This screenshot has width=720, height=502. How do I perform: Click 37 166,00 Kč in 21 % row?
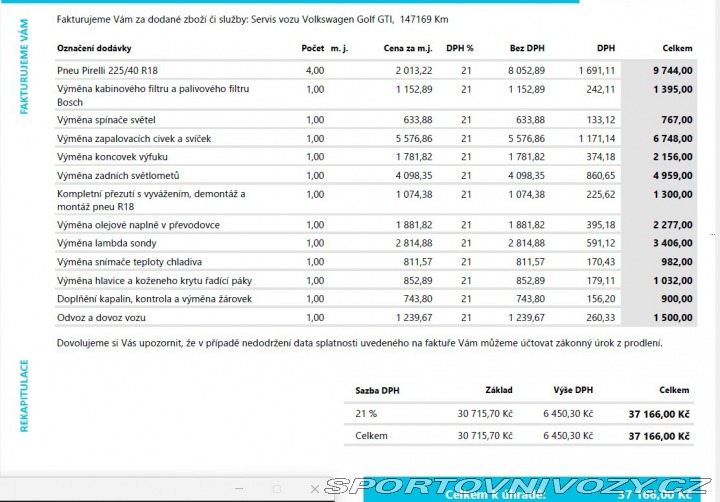tap(659, 414)
